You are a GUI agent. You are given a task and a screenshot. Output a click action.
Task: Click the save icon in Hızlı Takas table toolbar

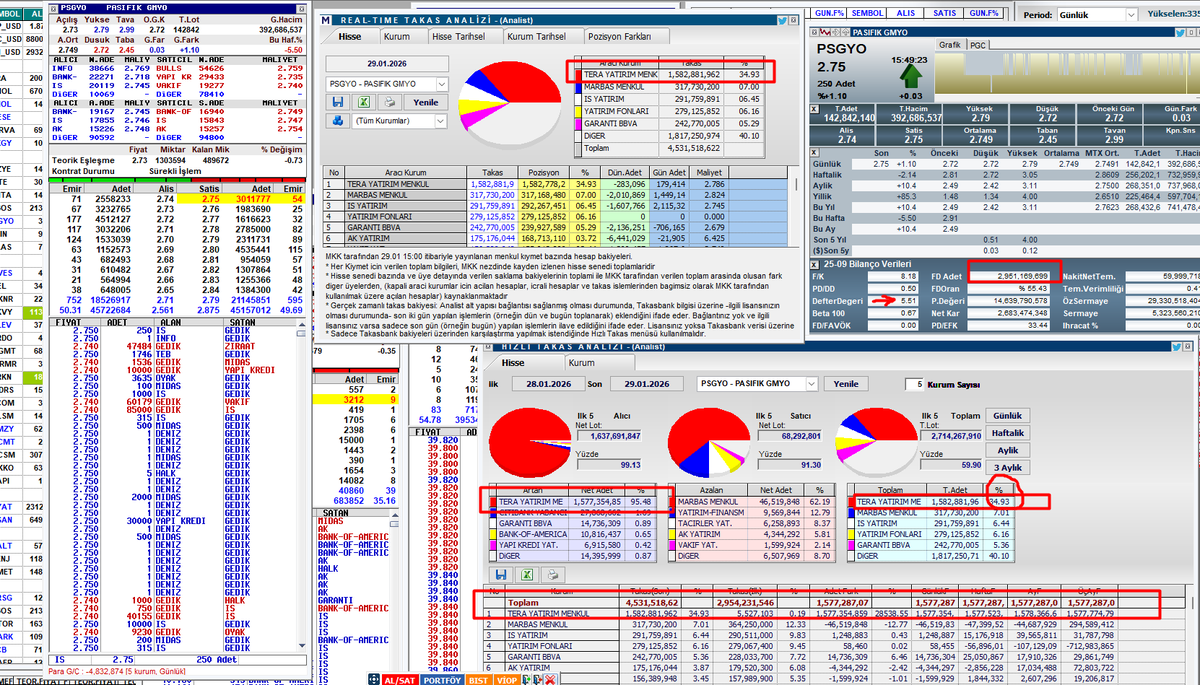[x=499, y=574]
